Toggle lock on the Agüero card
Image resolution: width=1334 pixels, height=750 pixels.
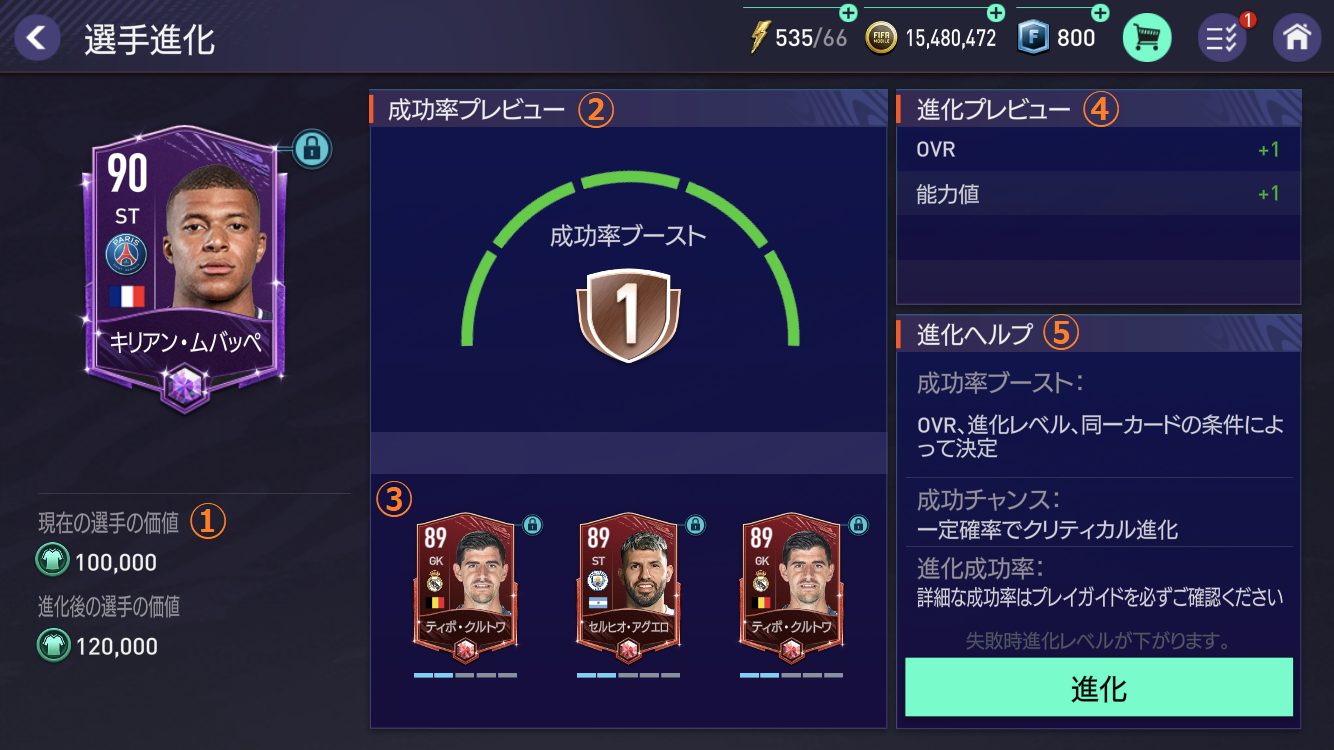coord(695,525)
